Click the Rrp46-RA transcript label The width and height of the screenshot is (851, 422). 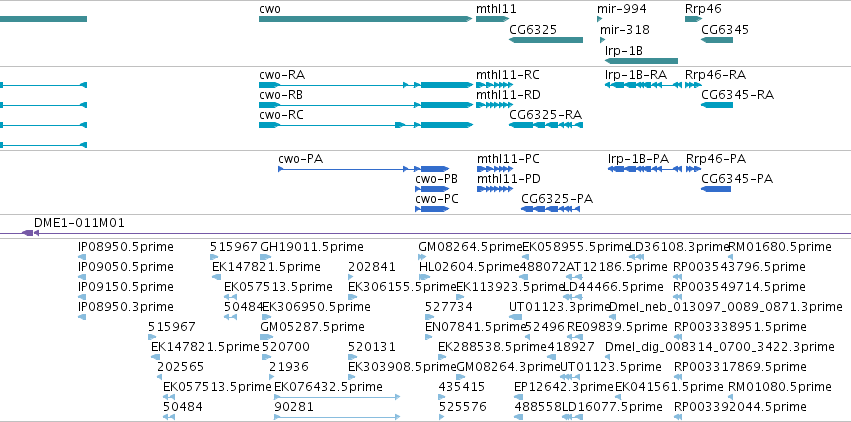click(x=715, y=75)
